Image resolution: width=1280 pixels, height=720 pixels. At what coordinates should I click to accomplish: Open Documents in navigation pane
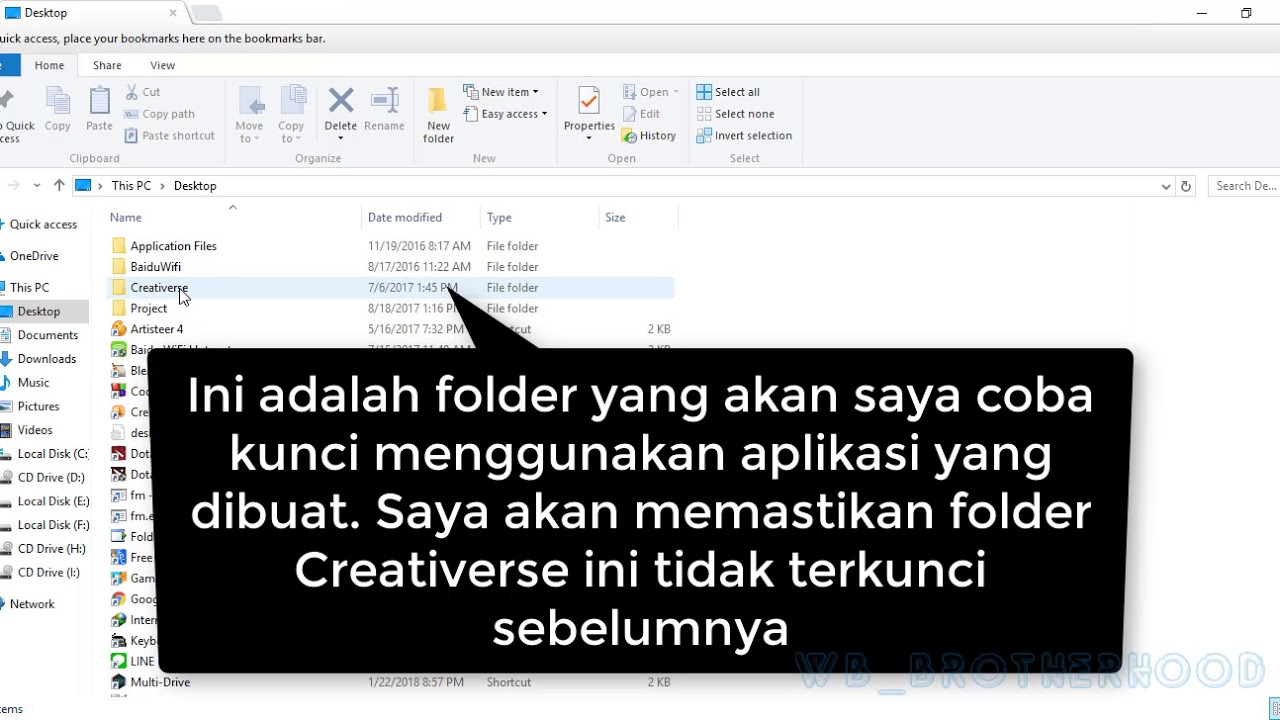[x=47, y=335]
